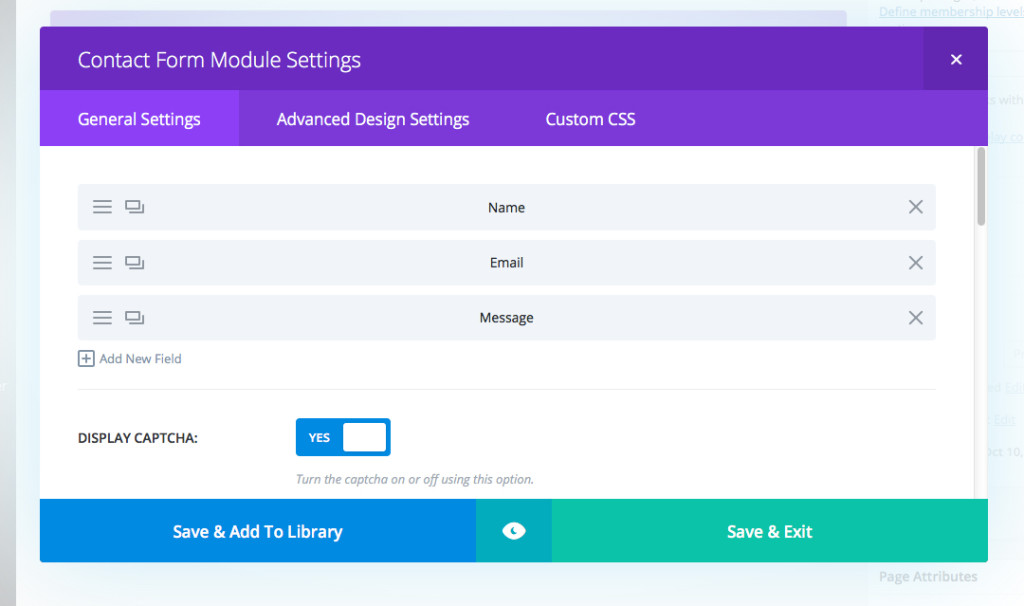Click the duplicate icon on the Name field
Image resolution: width=1024 pixels, height=606 pixels.
[x=134, y=207]
